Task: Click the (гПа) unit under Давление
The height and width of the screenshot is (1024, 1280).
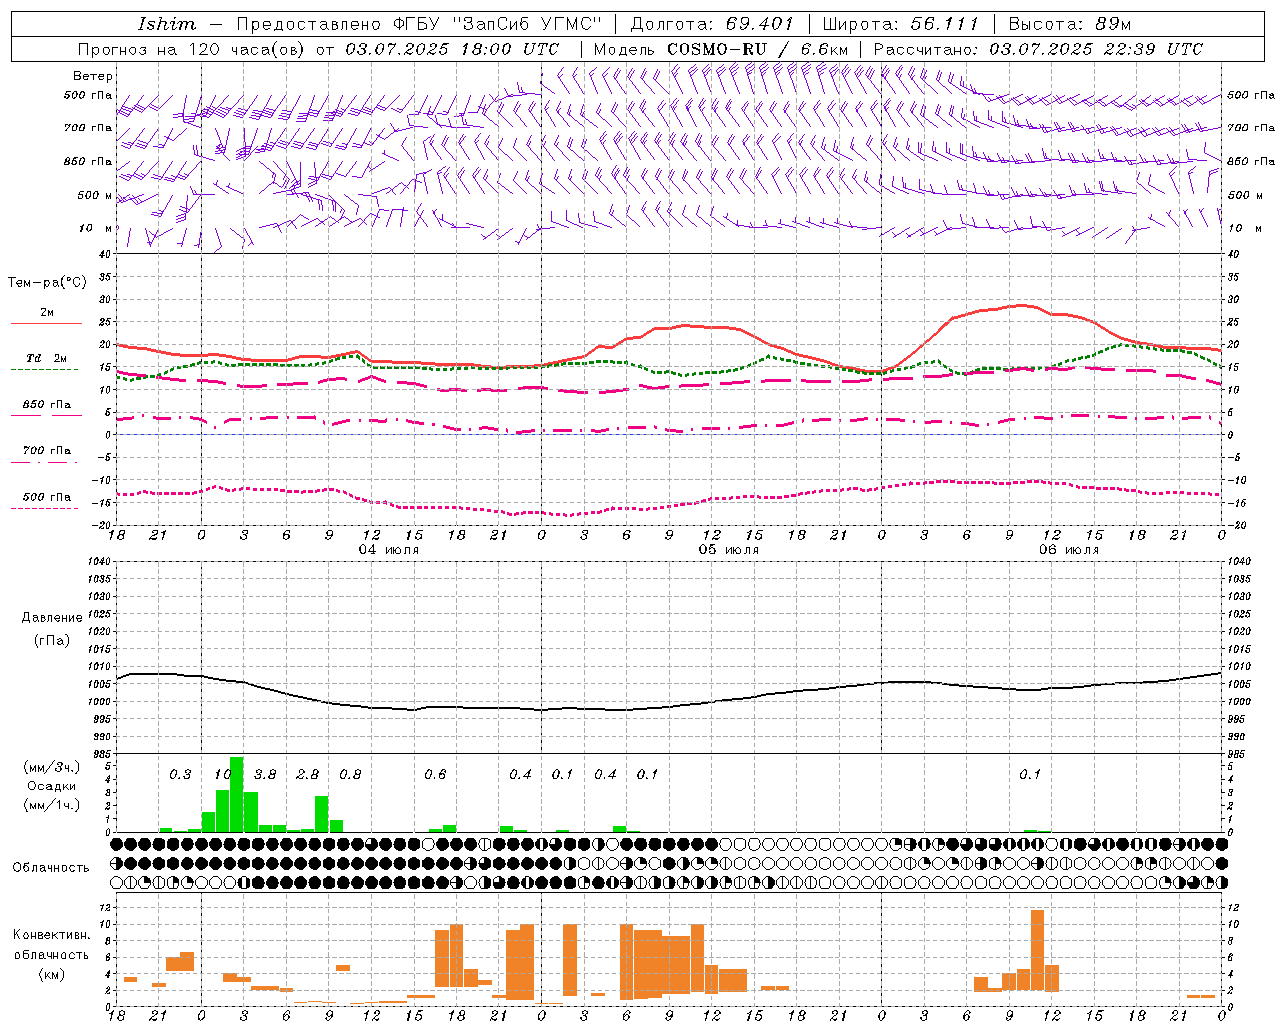Action: pos(52,641)
